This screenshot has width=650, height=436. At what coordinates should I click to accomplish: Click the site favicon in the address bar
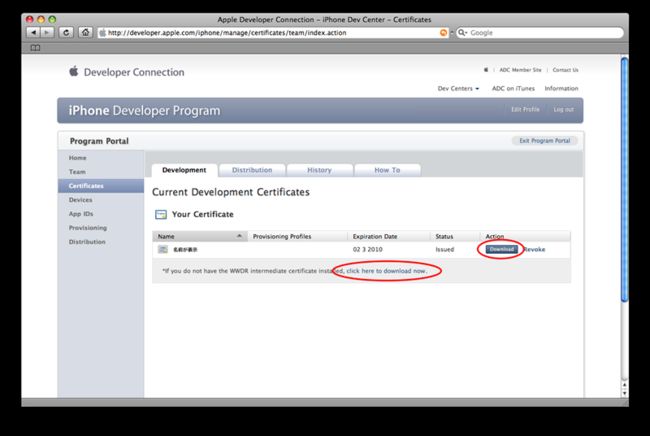coord(102,33)
